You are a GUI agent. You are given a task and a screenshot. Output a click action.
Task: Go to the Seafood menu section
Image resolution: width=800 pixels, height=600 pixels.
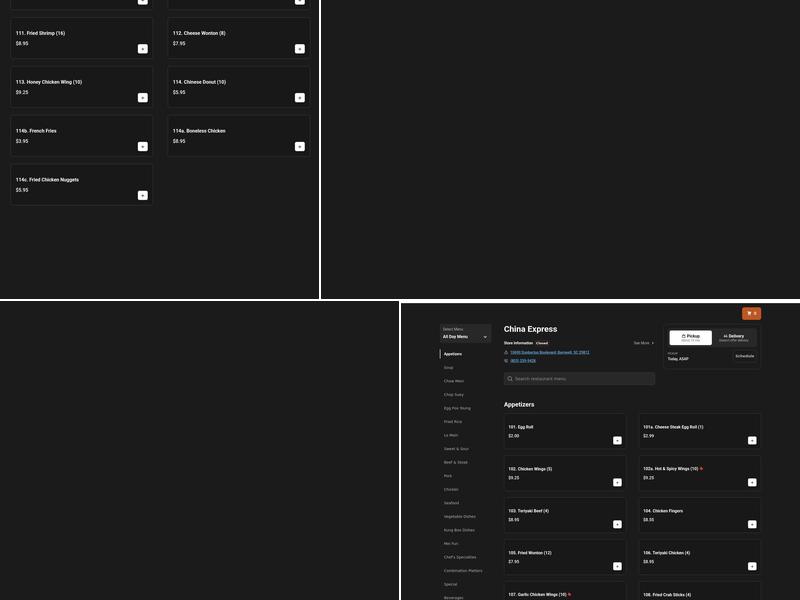click(x=452, y=503)
